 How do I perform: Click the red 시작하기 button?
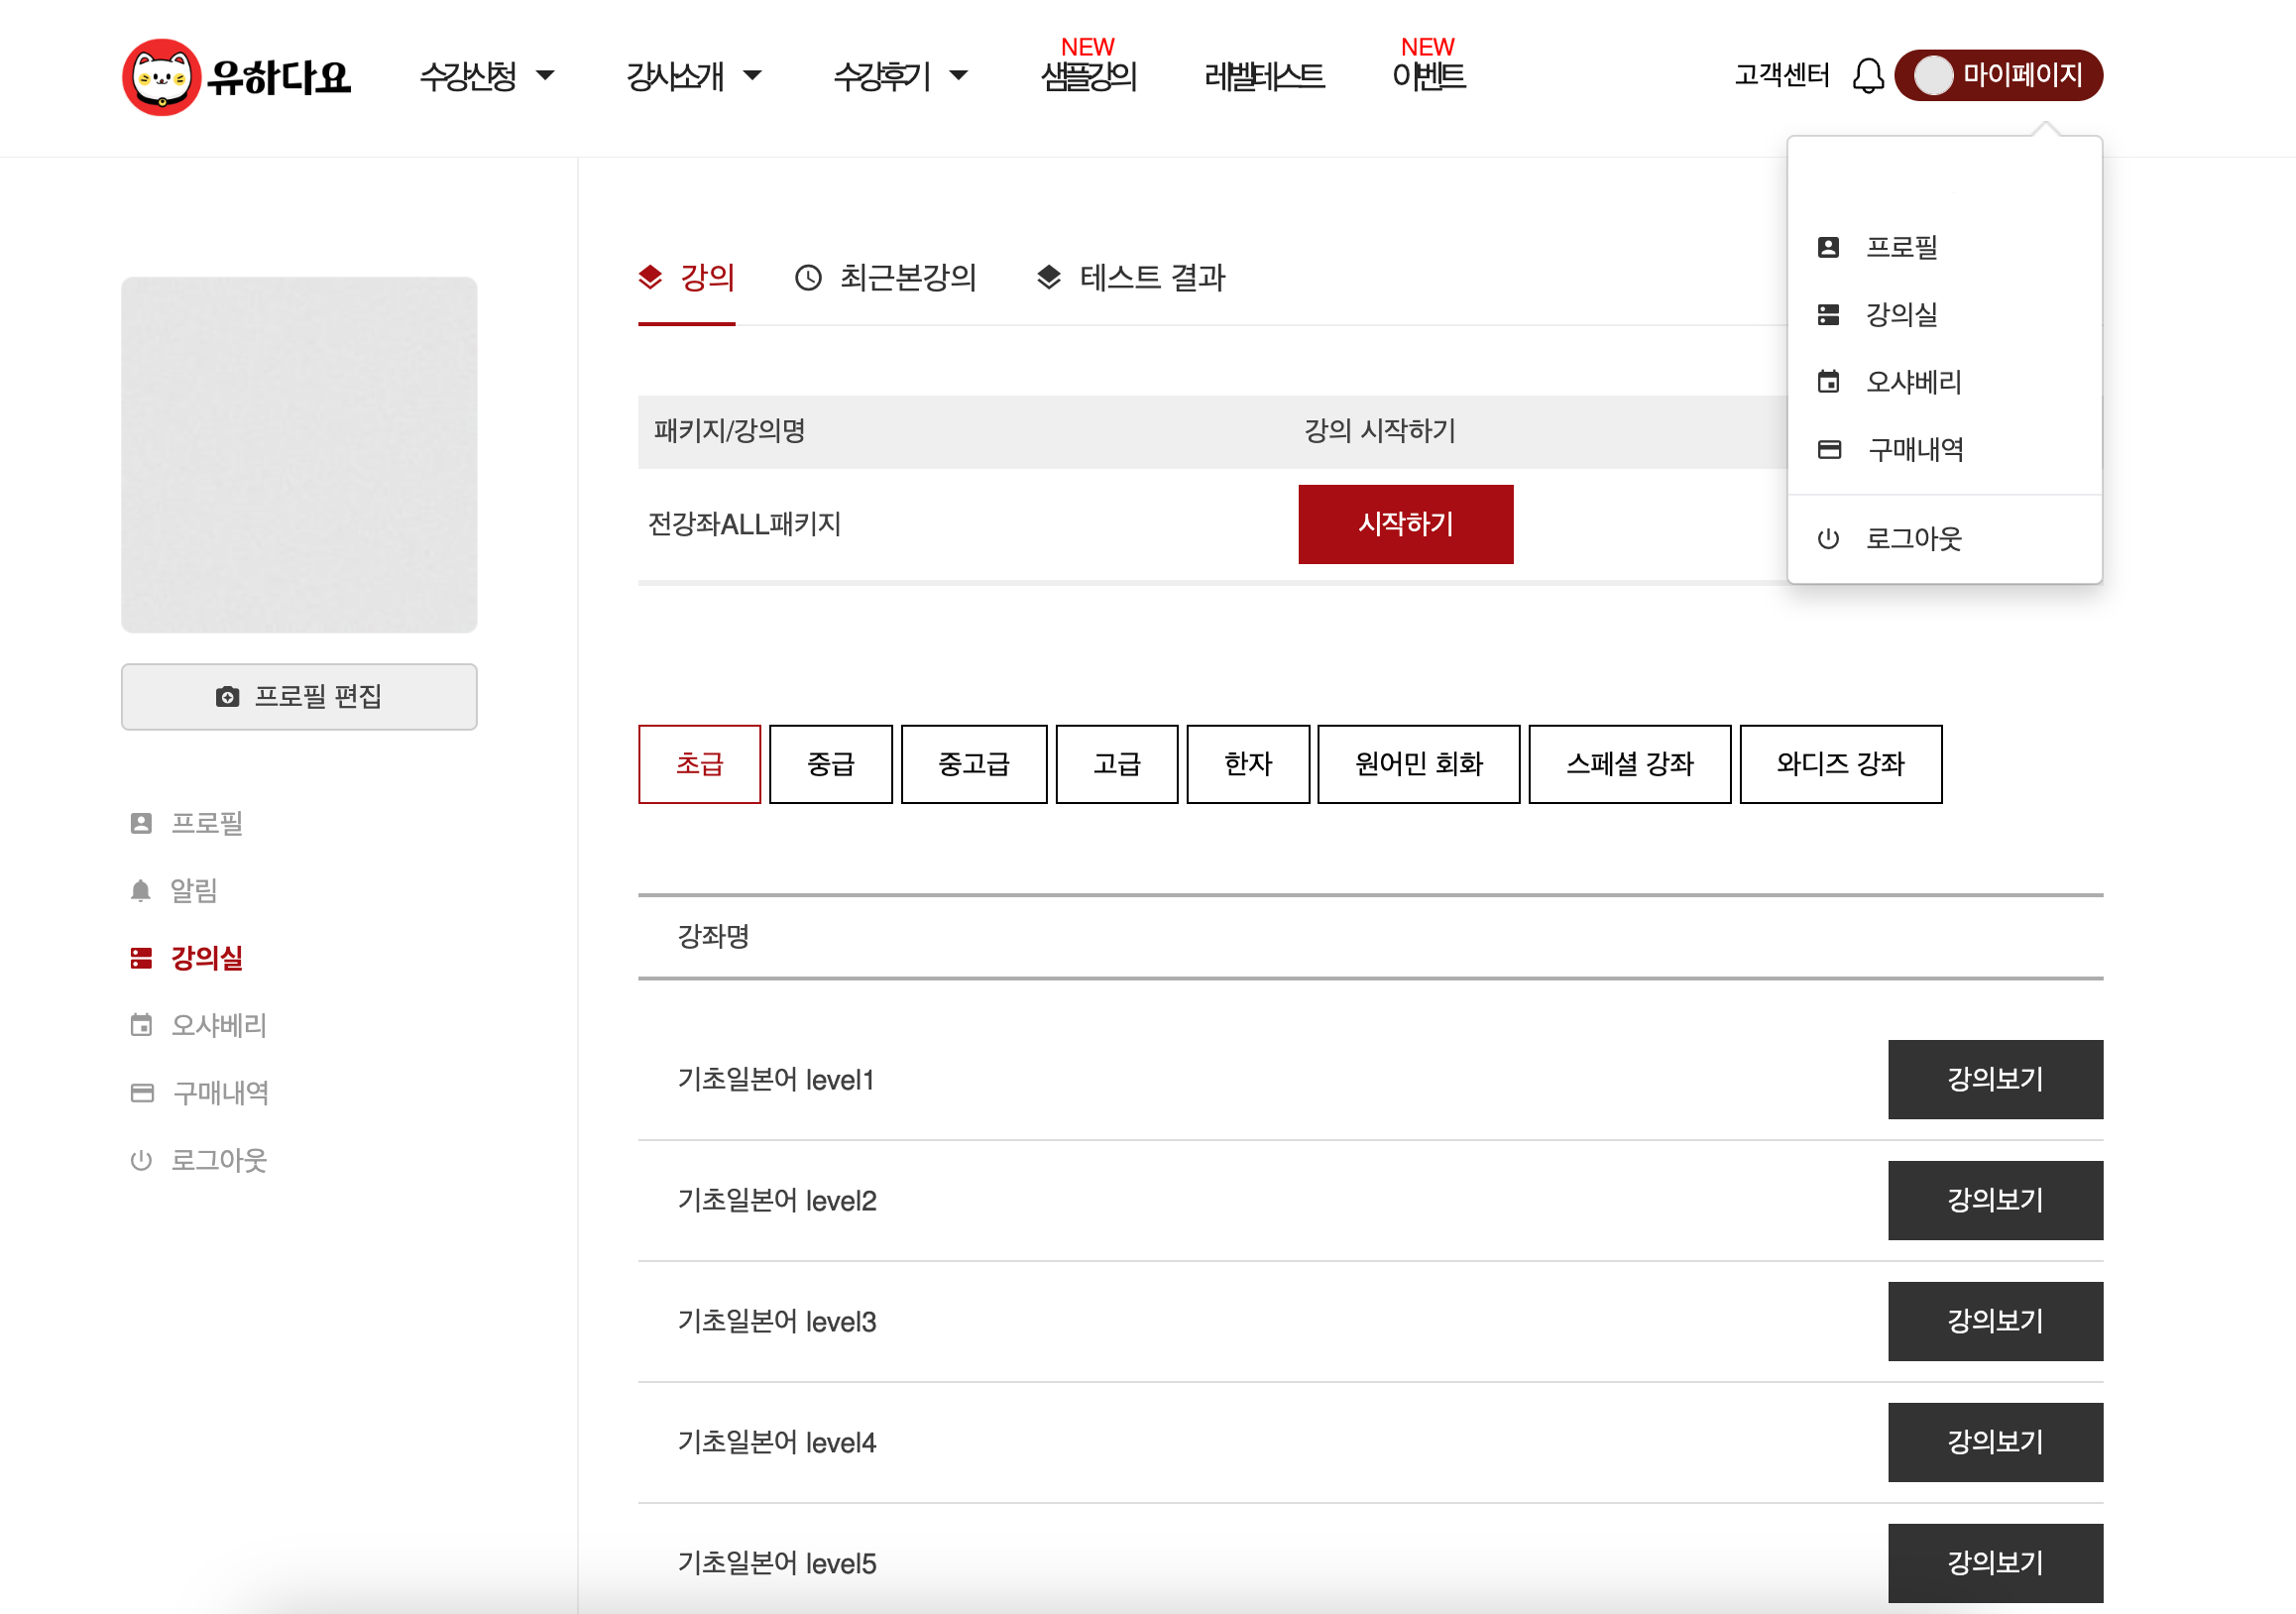tap(1404, 524)
